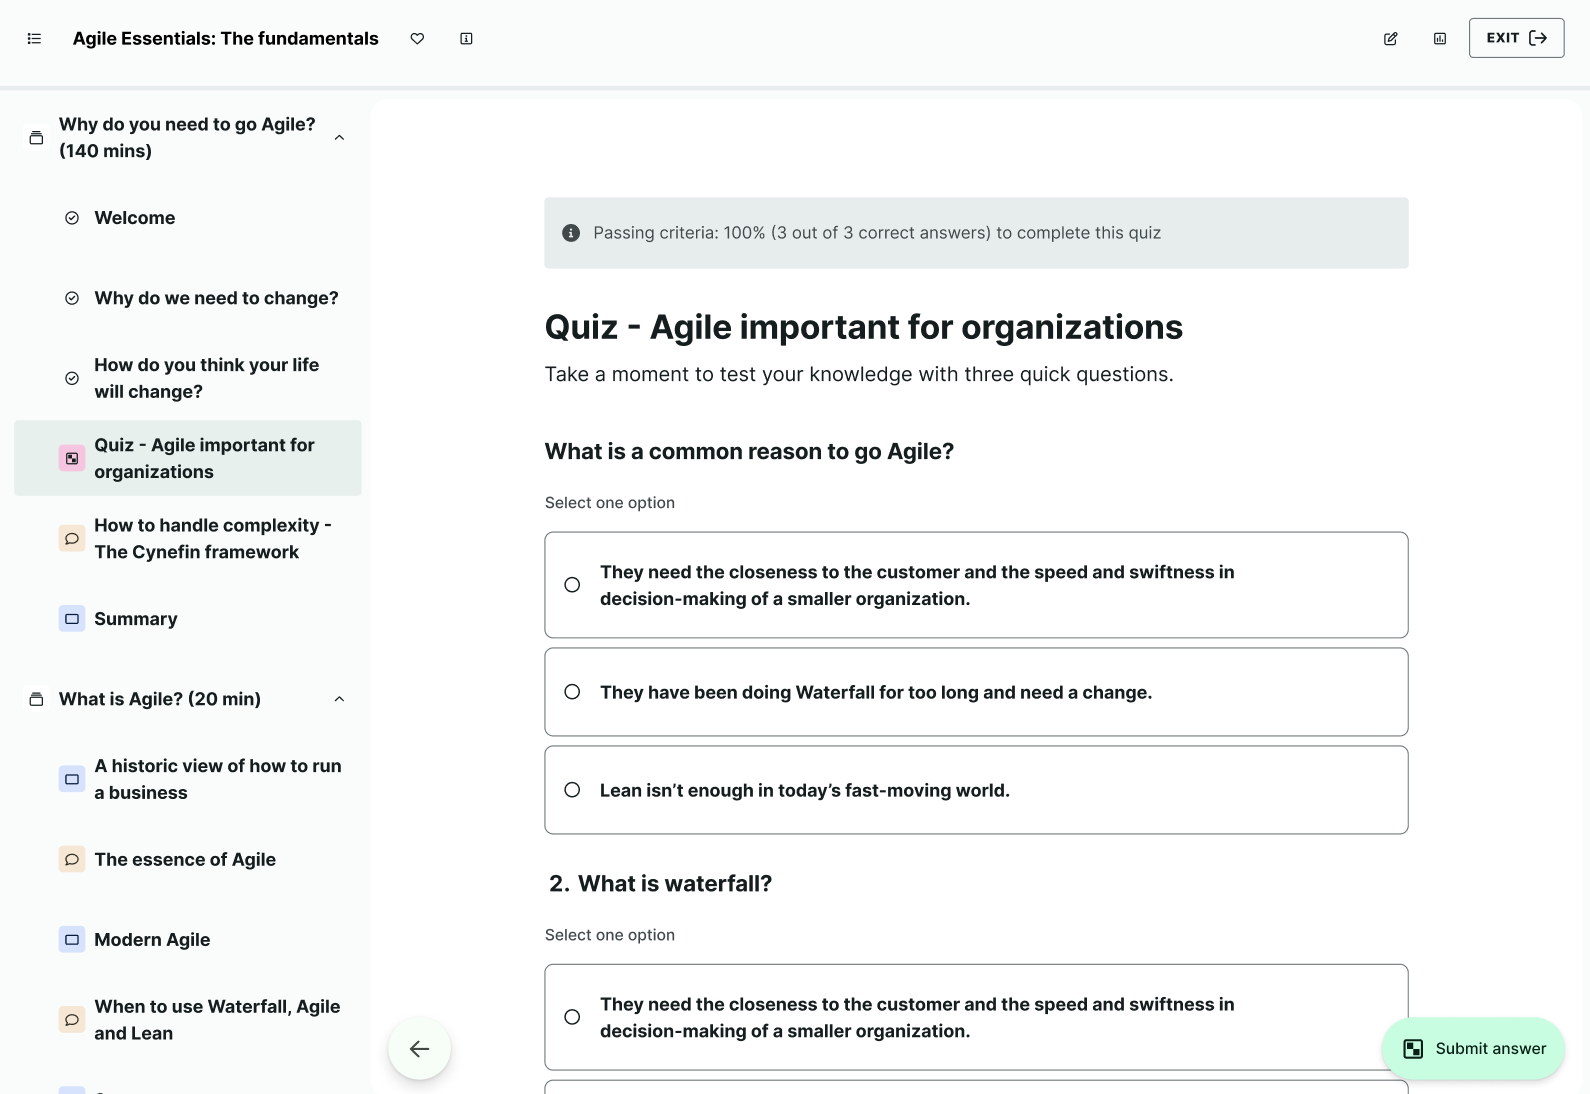1590x1094 pixels.
Task: Click the Submit answer button
Action: (1473, 1048)
